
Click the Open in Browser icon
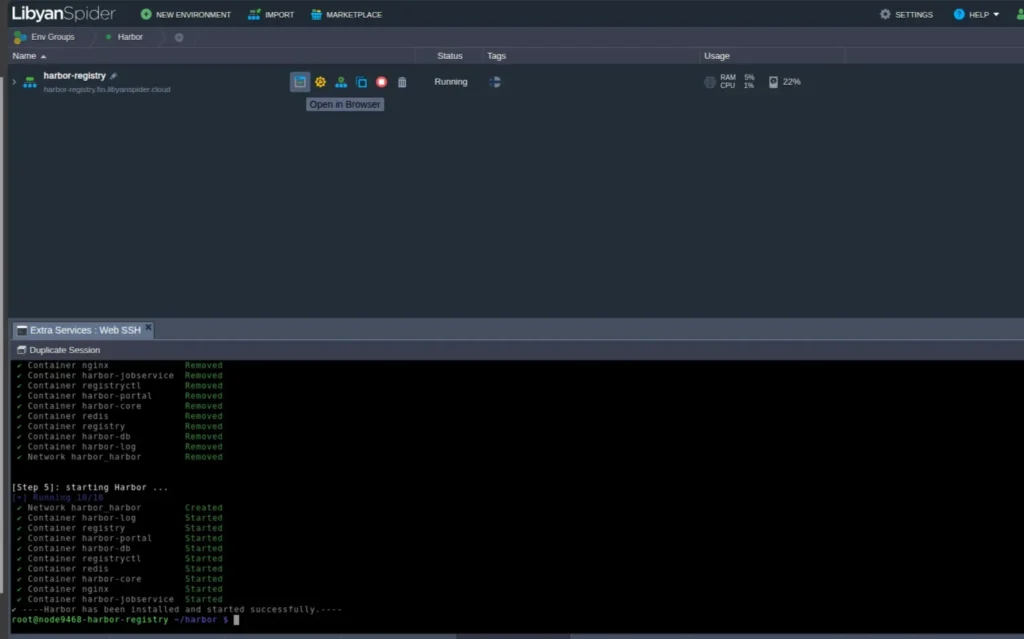tap(300, 82)
